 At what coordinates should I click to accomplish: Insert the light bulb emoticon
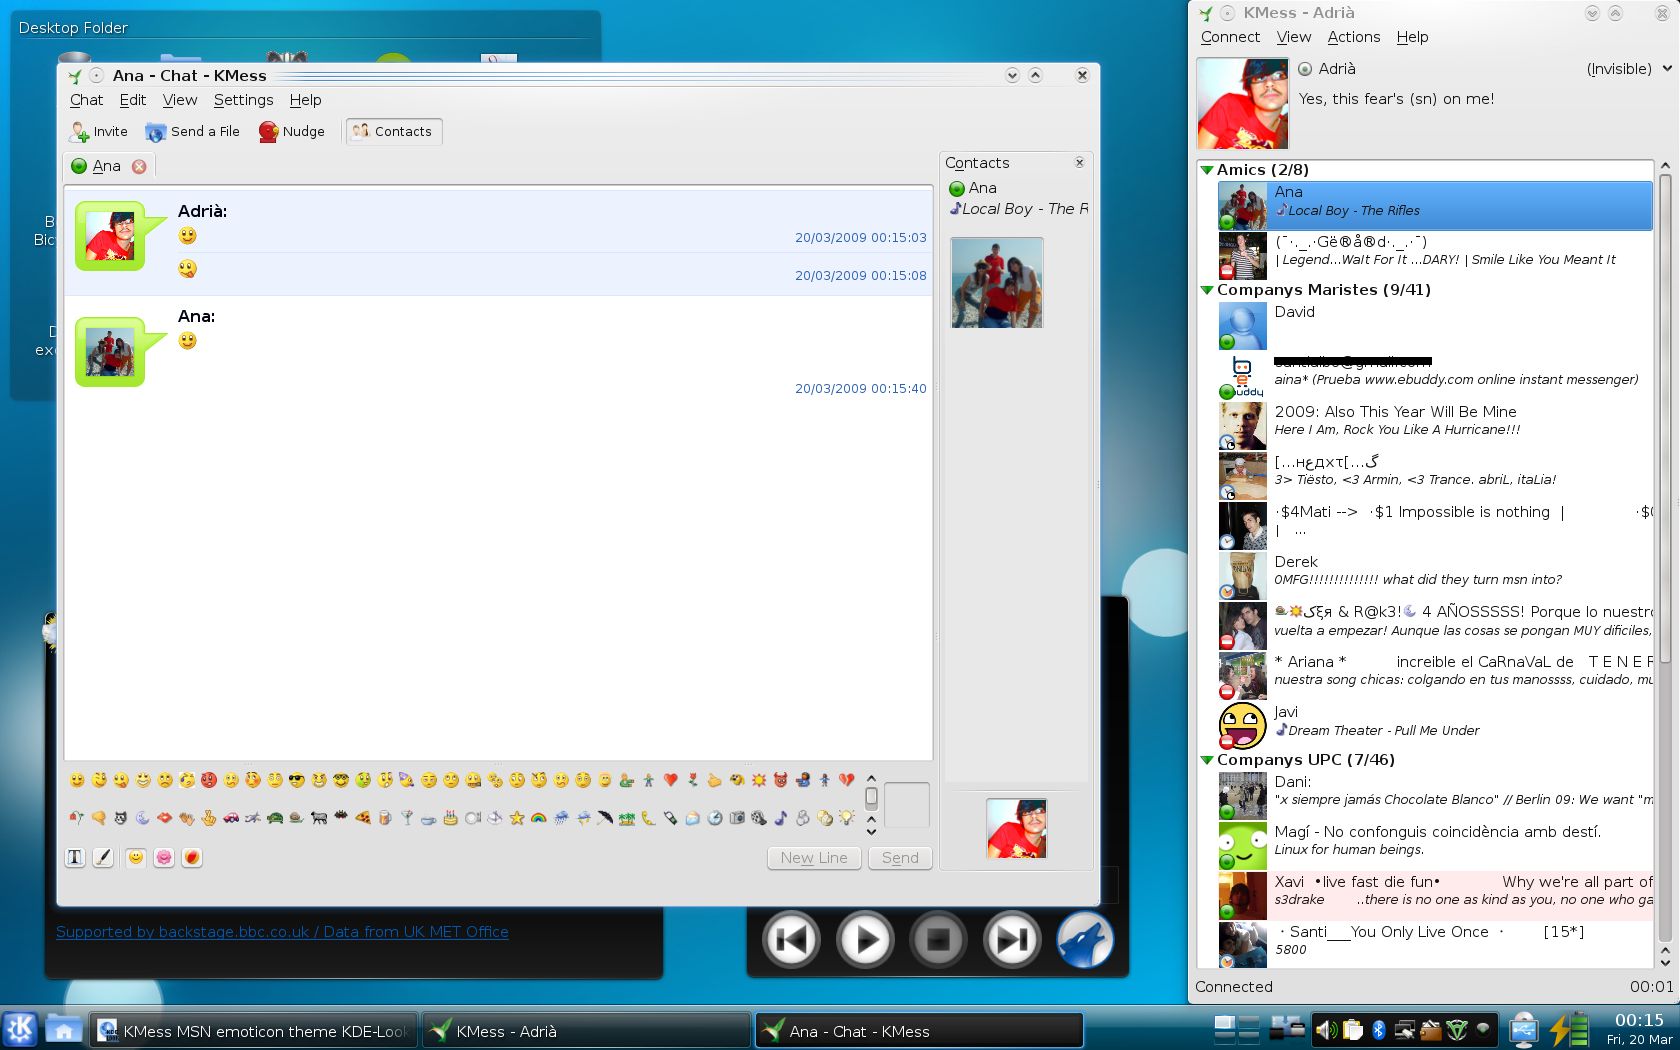coord(847,817)
